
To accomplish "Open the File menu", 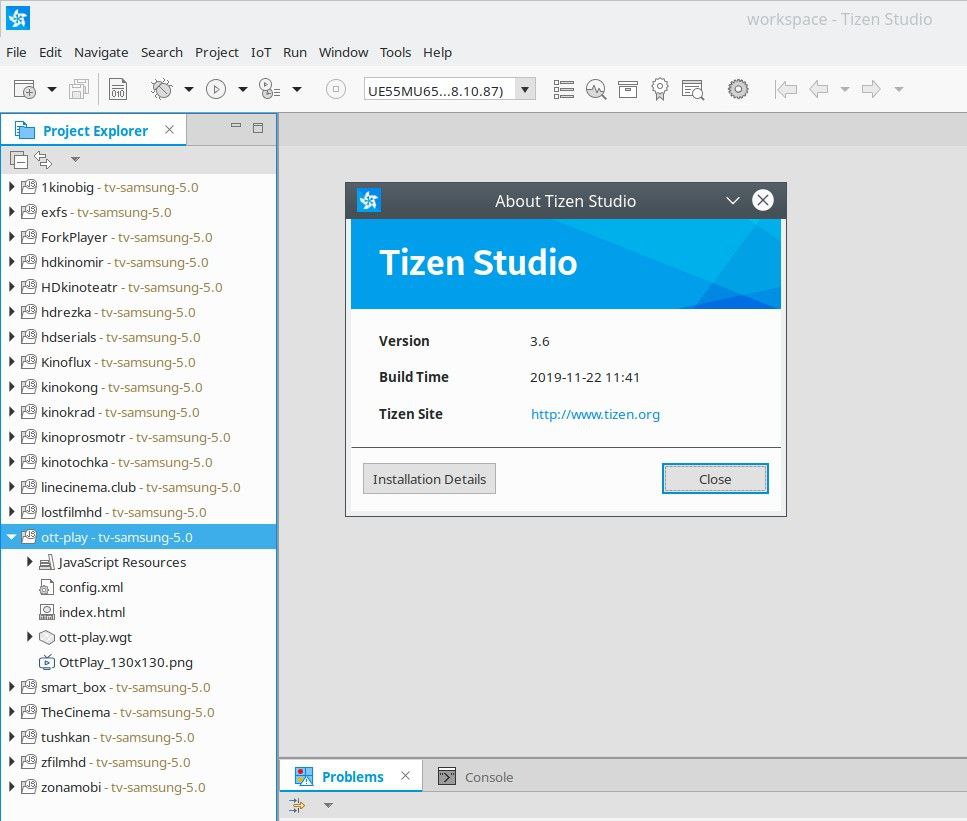I will point(16,52).
